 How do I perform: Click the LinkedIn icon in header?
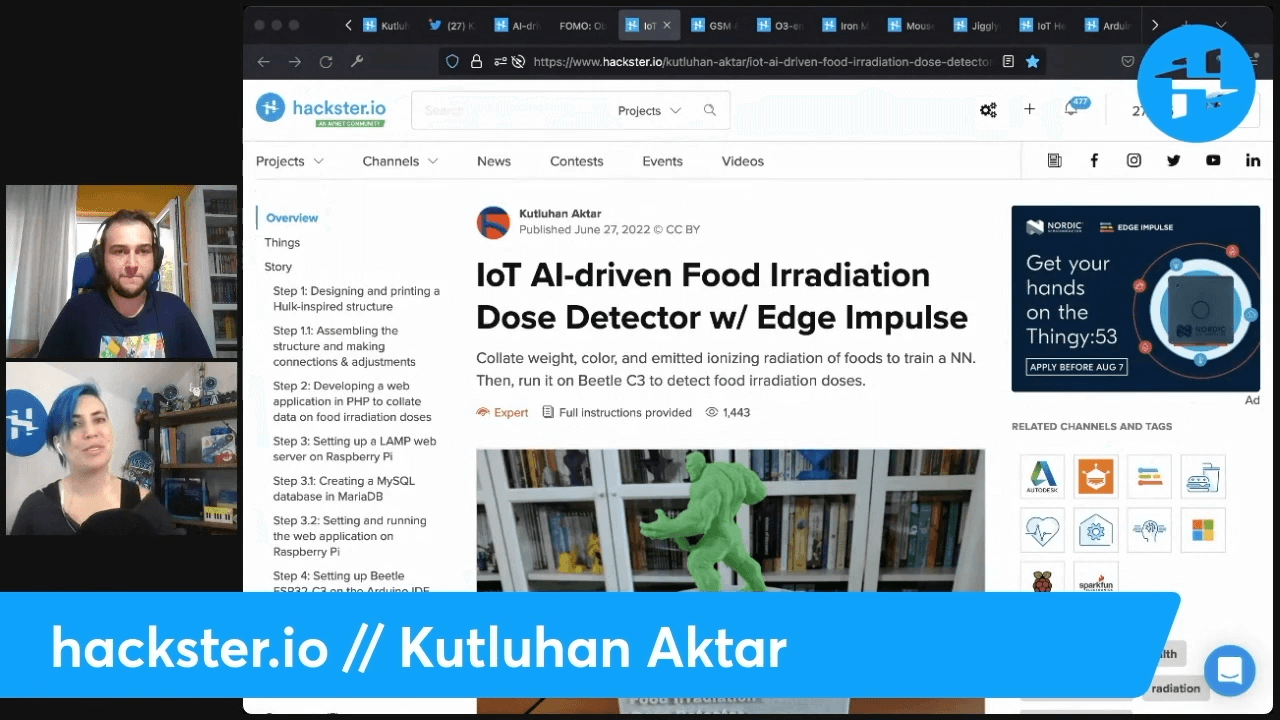(x=1253, y=160)
